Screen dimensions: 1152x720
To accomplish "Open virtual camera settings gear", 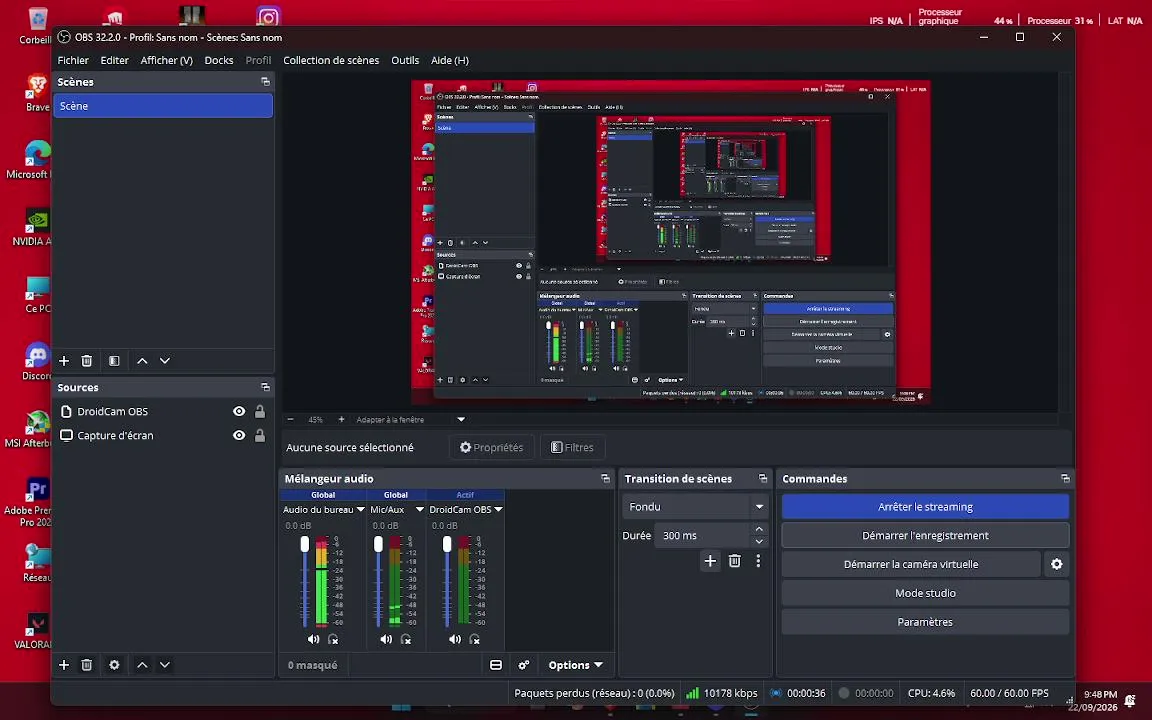I will pyautogui.click(x=1056, y=564).
